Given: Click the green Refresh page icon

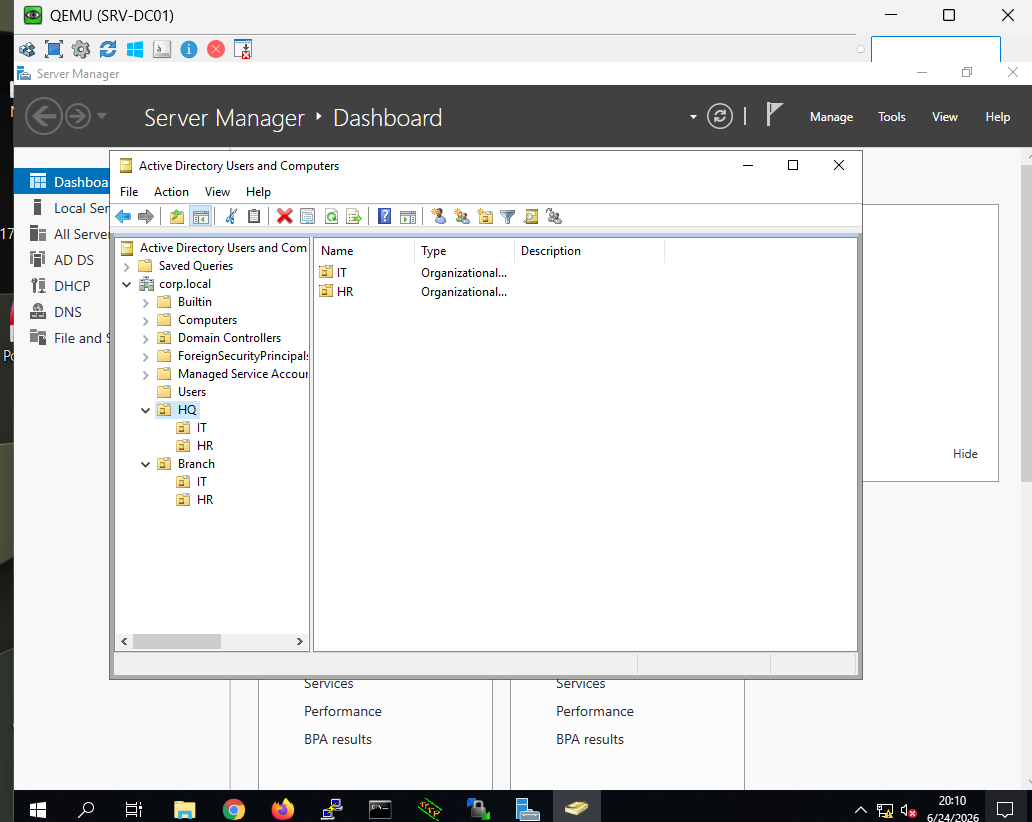Looking at the screenshot, I should [x=331, y=217].
